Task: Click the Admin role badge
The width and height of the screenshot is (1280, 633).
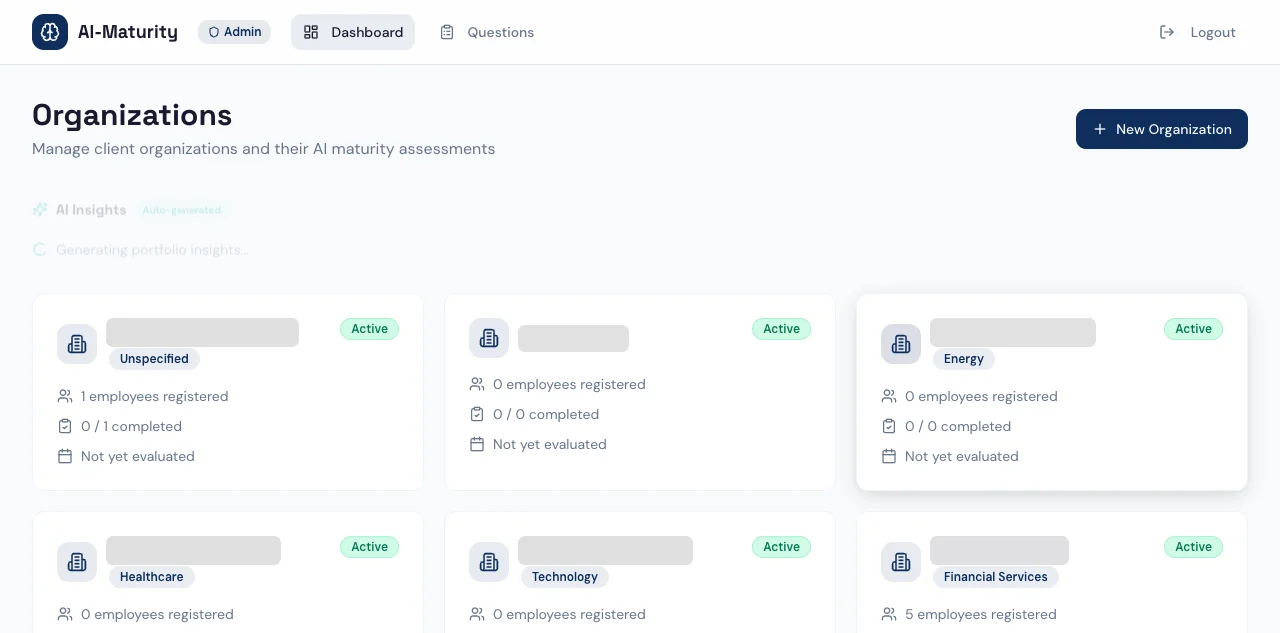Action: [x=235, y=32]
